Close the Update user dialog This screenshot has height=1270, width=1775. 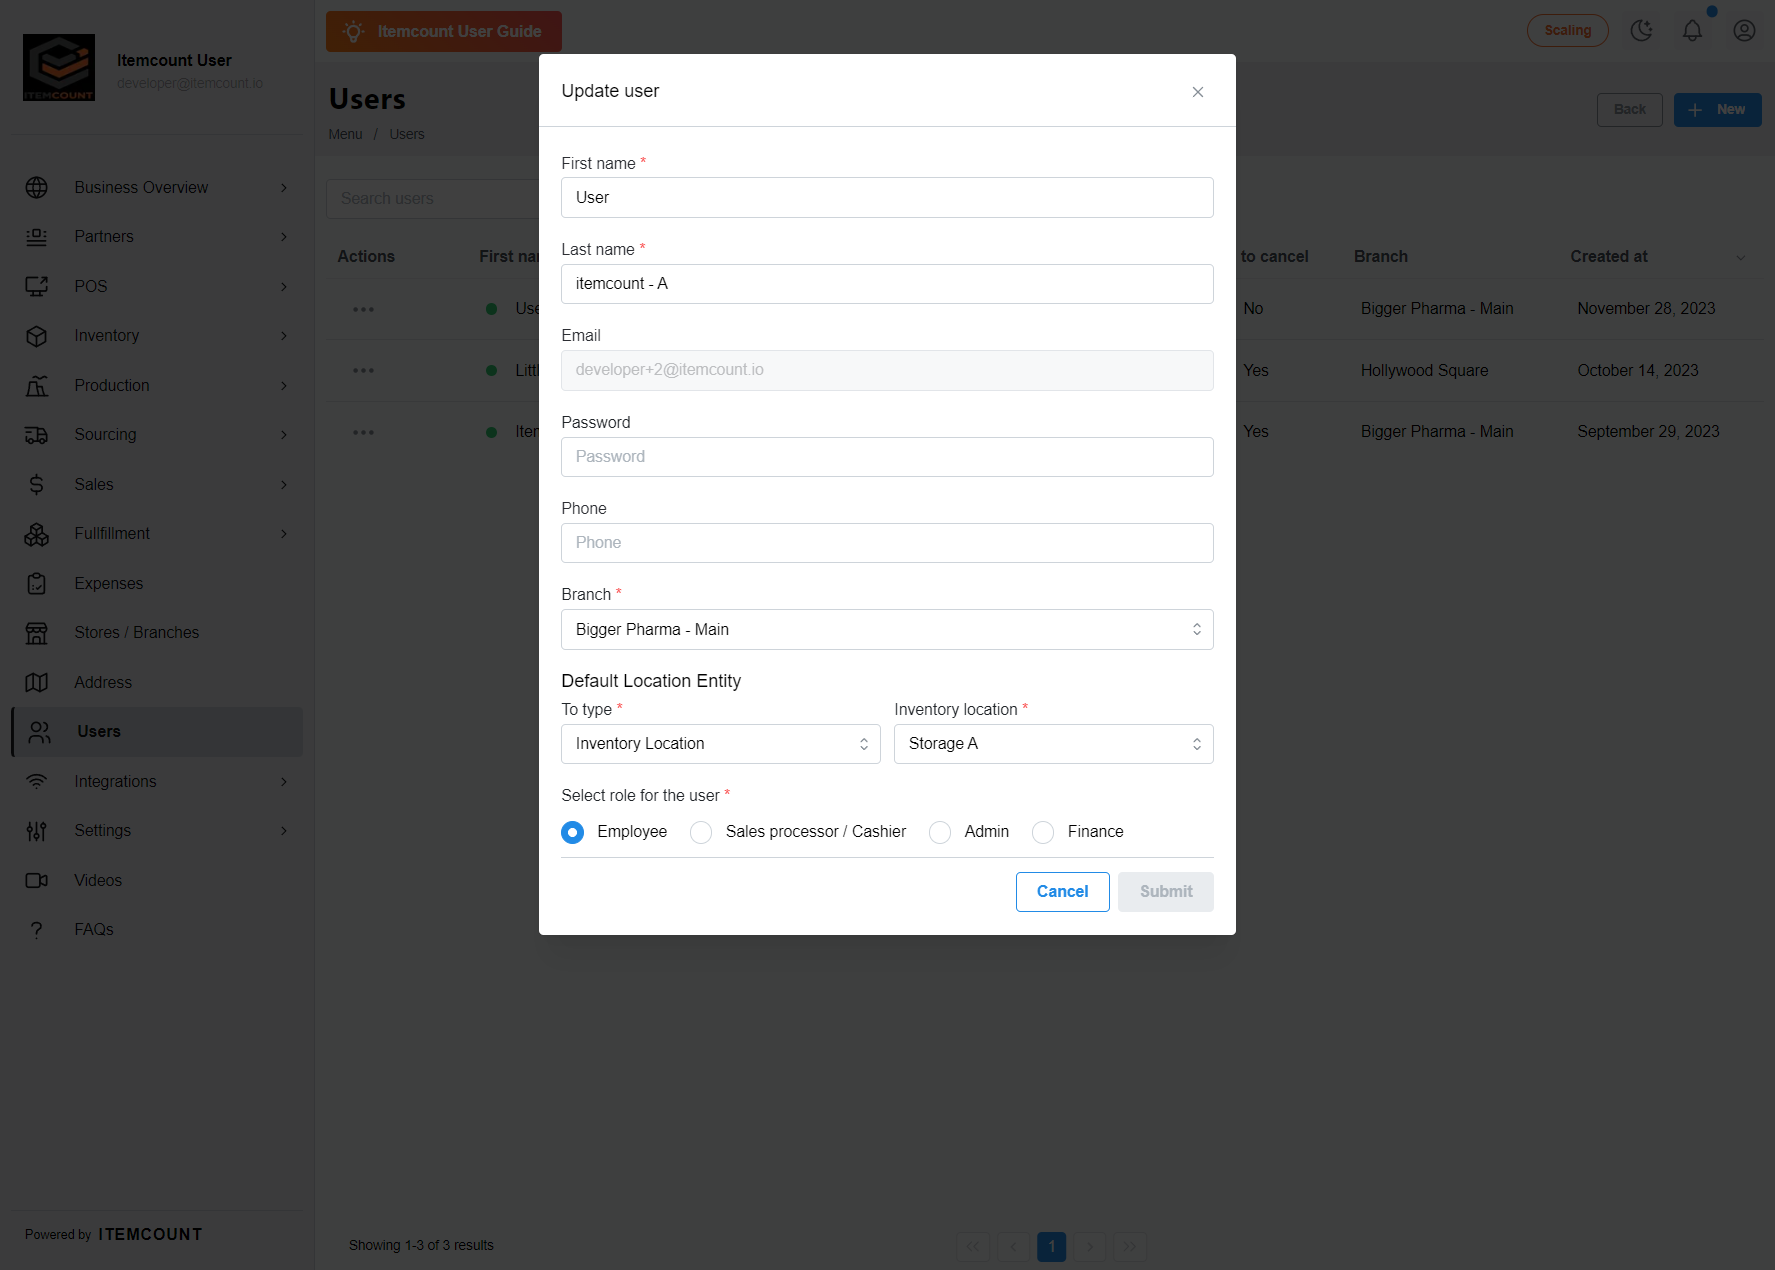(1198, 92)
